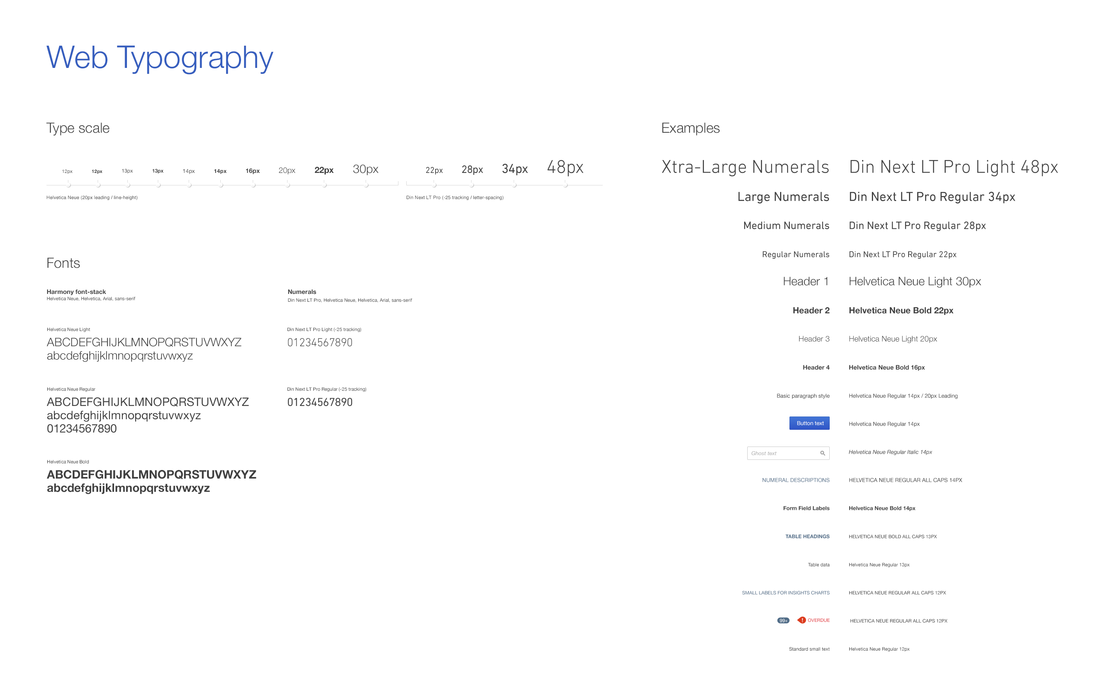Click the 'Helvetica Neue Bold' specimen caption
The image size is (1100, 687).
click(x=68, y=462)
